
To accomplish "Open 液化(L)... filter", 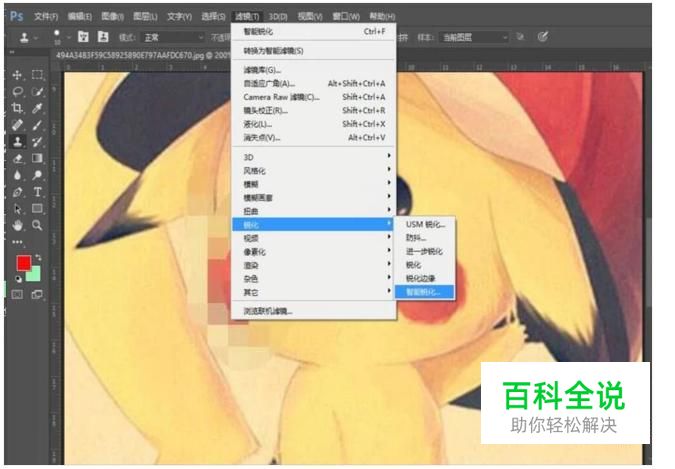I will coord(314,124).
